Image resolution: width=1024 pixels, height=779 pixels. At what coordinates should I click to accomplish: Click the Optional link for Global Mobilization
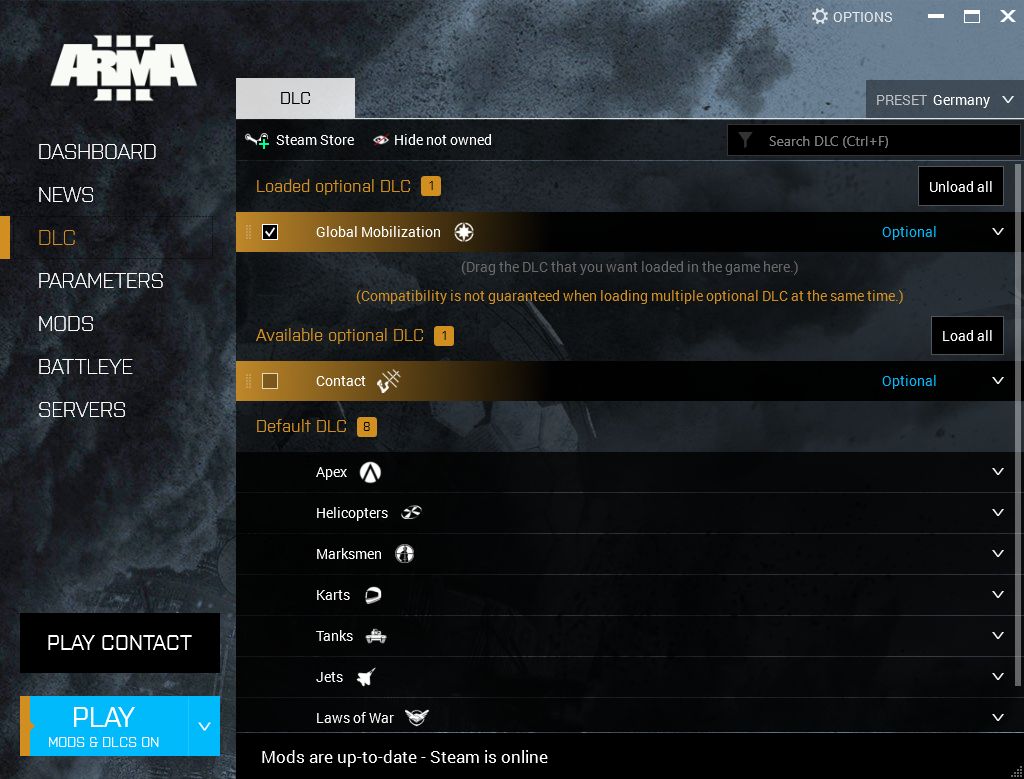point(908,232)
